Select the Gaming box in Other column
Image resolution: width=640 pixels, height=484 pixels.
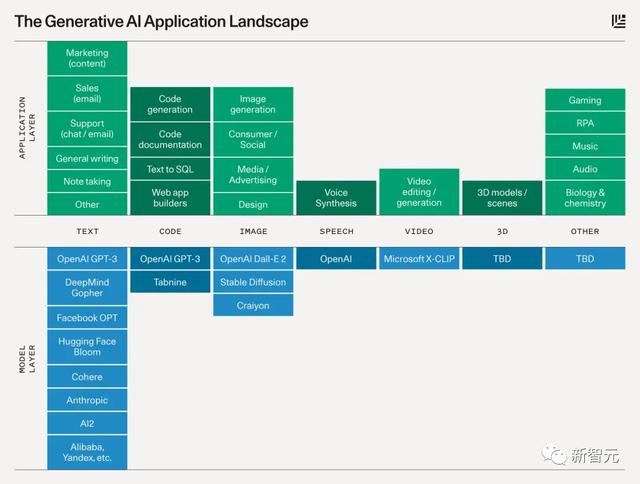[585, 100]
